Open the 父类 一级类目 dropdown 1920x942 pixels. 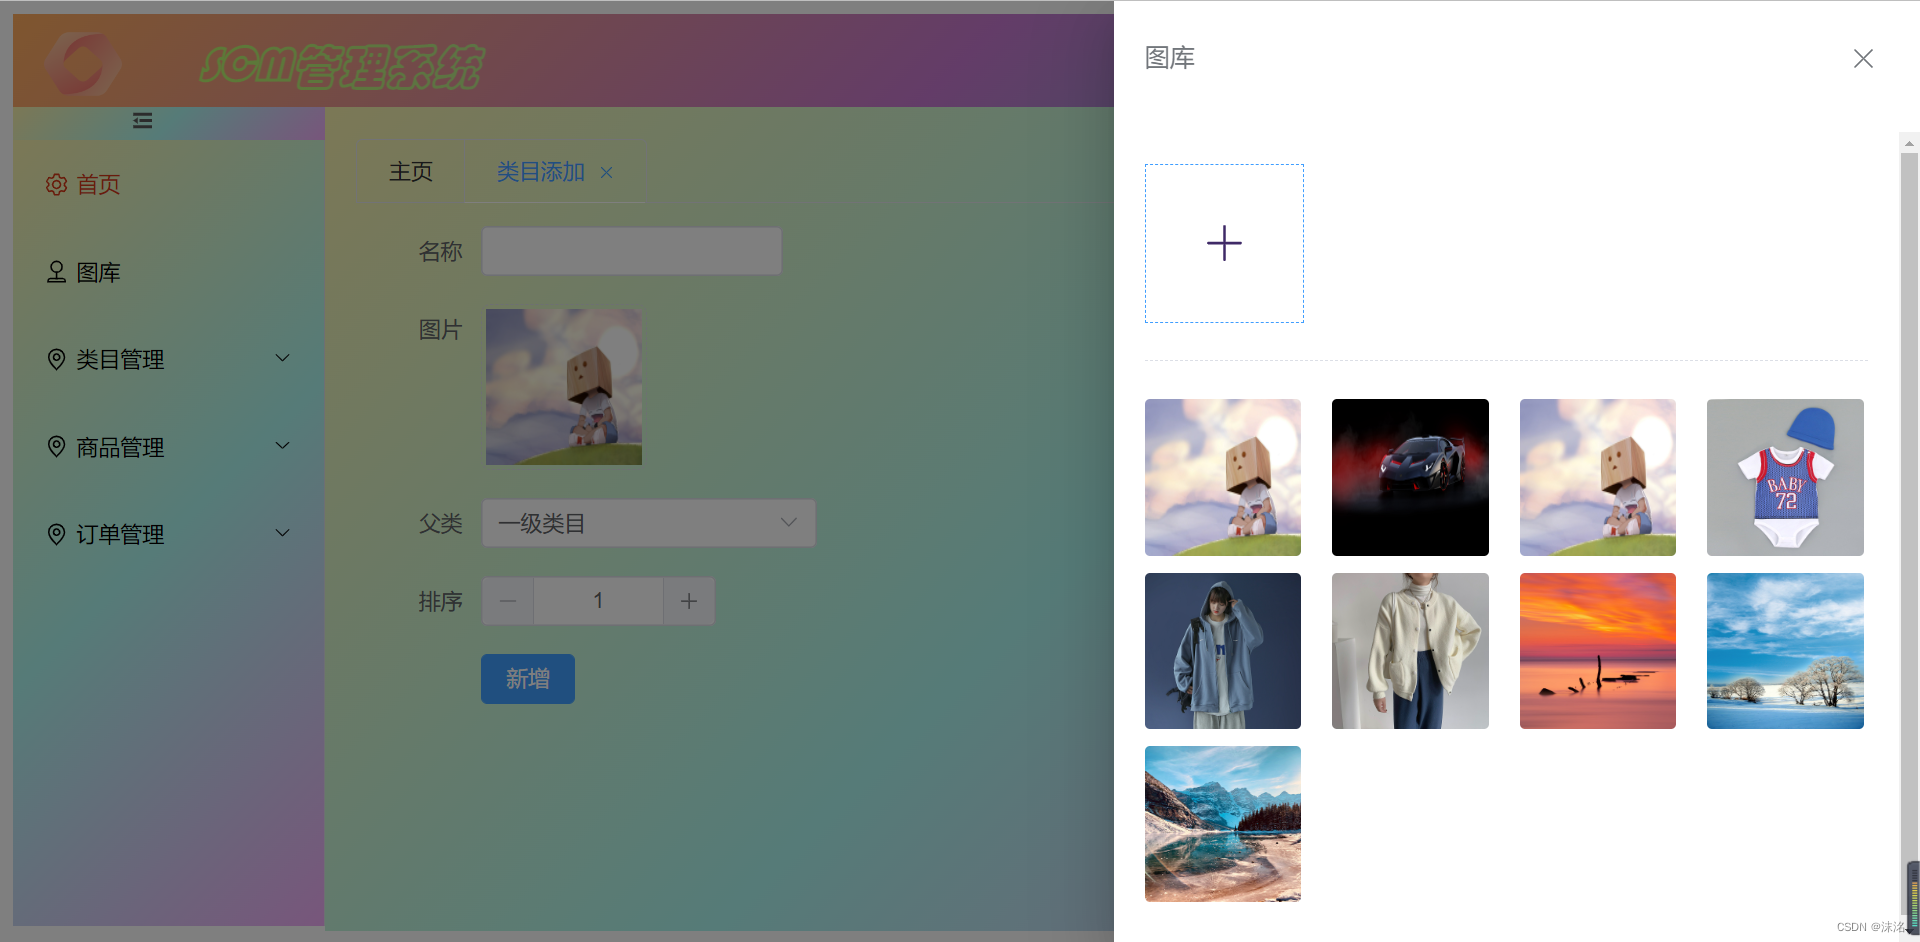coord(649,523)
